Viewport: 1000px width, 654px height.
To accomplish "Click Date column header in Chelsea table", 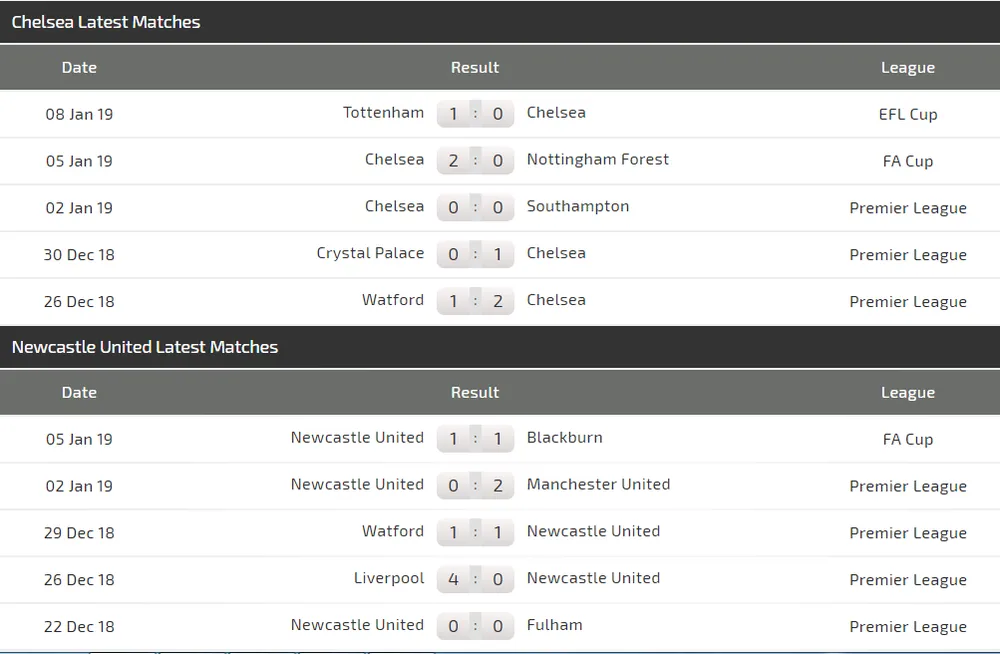I will (x=79, y=68).
